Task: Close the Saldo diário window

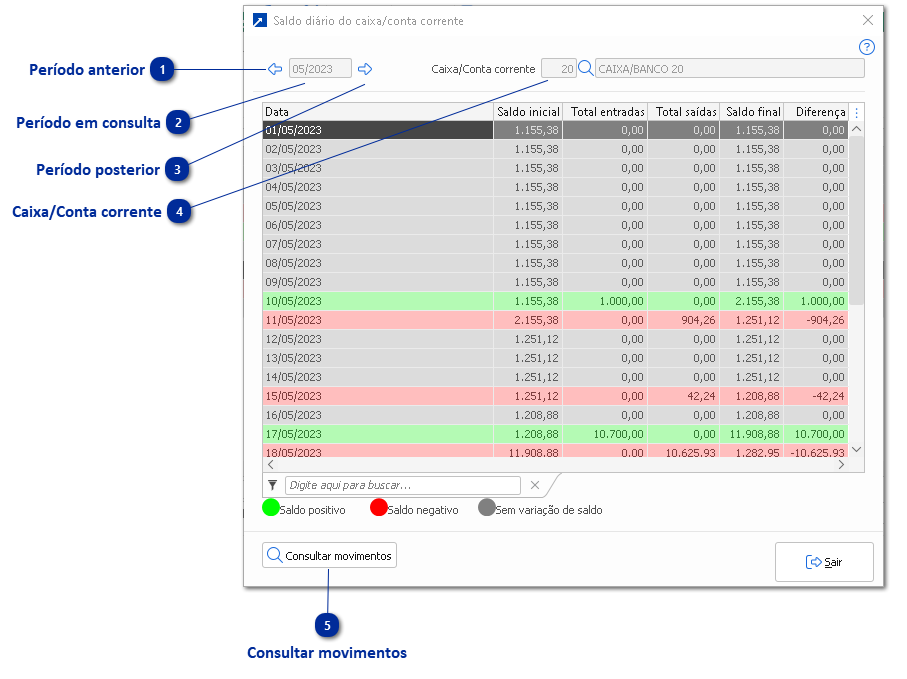Action: pos(868,20)
